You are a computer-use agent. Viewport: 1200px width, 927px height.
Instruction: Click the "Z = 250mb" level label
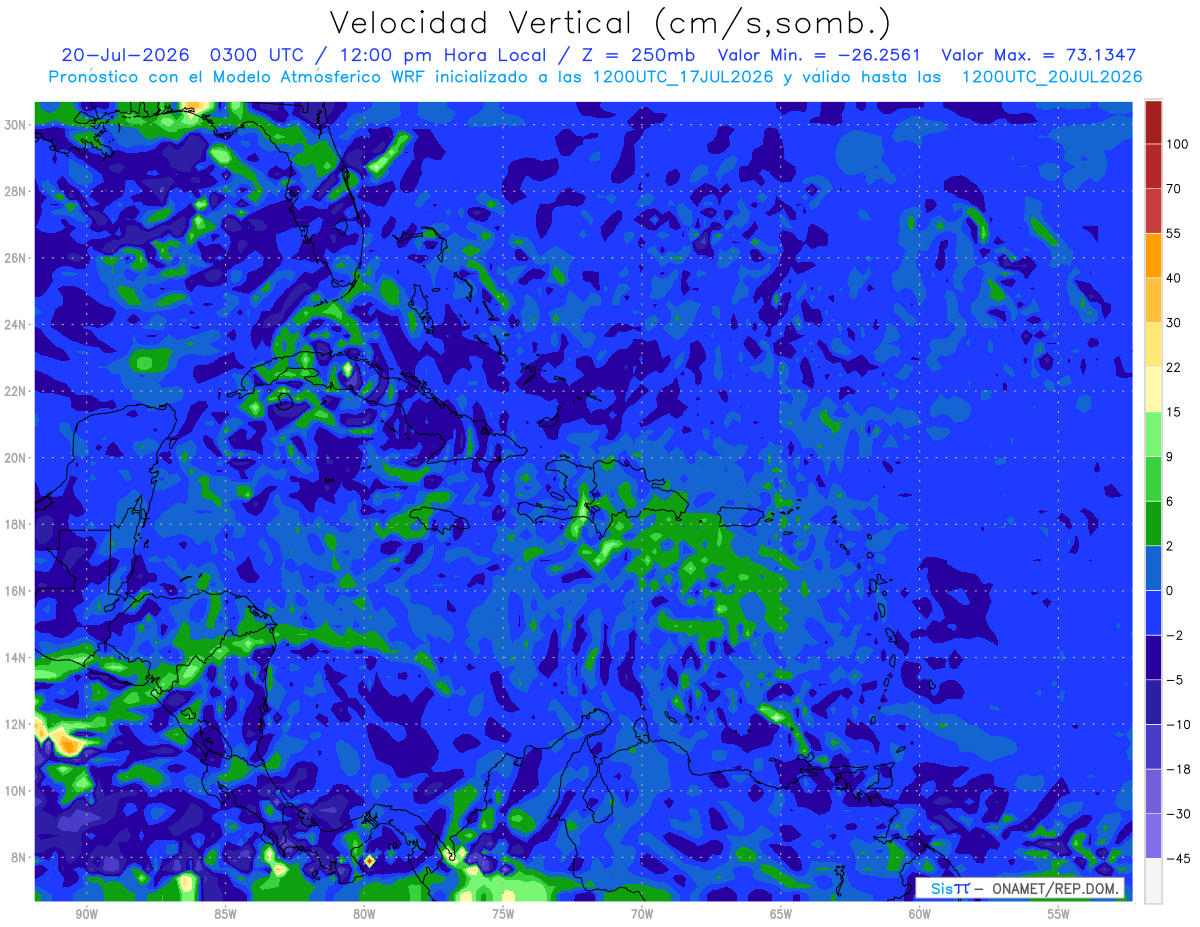[638, 55]
